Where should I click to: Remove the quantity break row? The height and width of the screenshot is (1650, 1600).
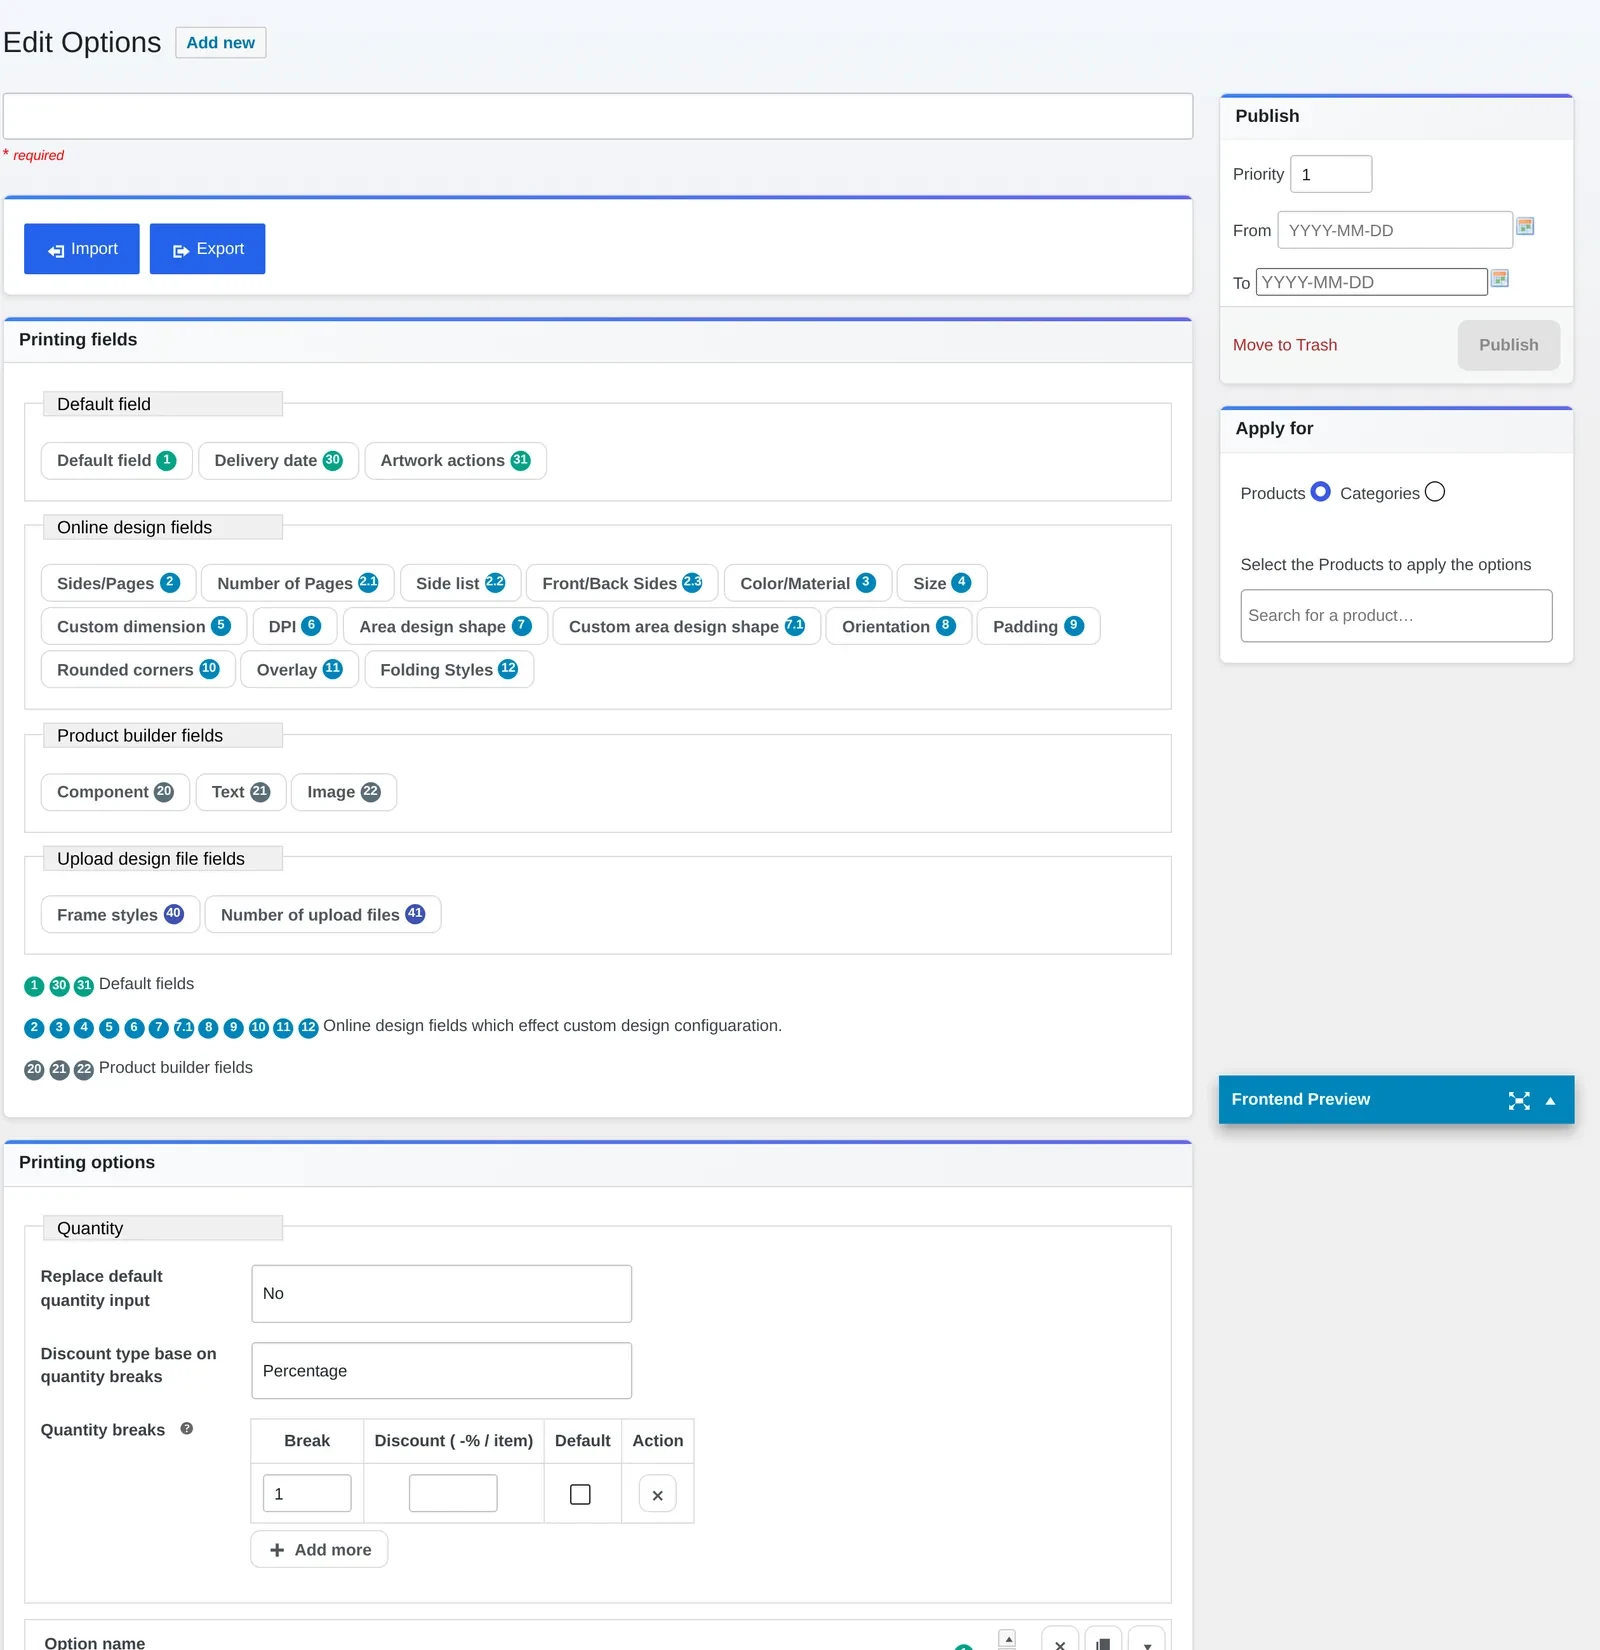(657, 1494)
